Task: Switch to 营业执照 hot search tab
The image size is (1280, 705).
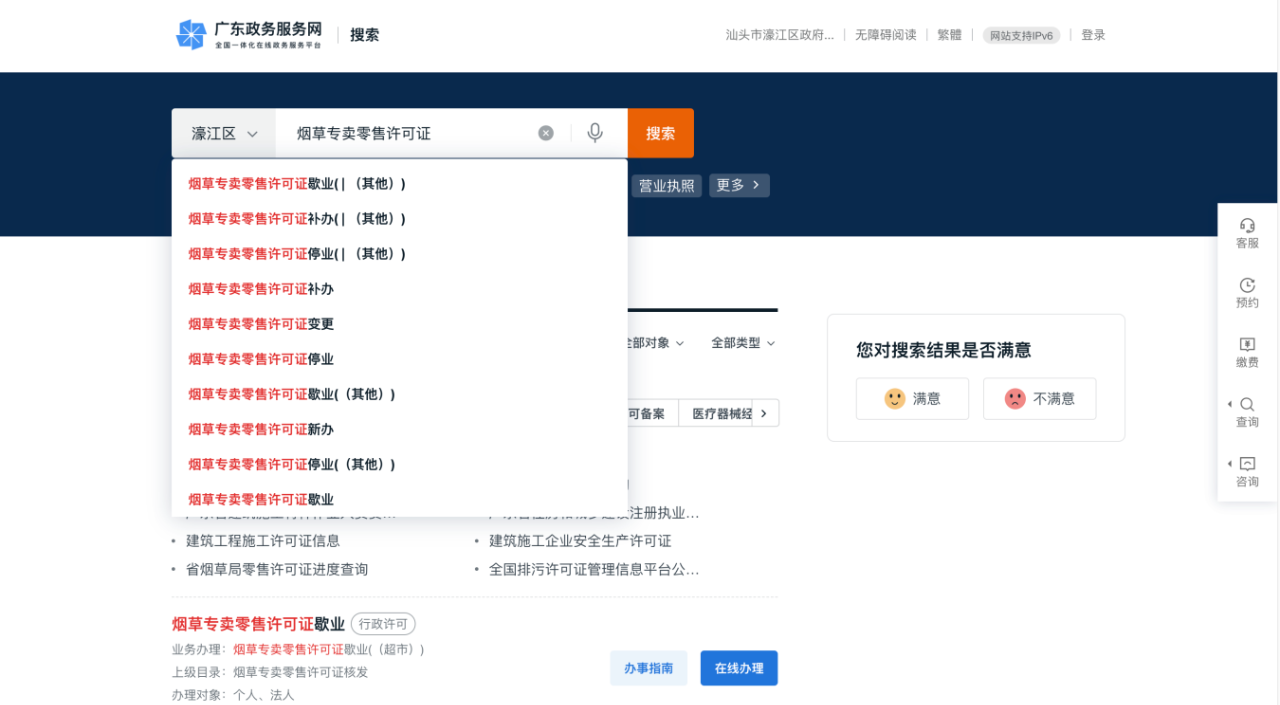Action: pyautogui.click(x=666, y=185)
